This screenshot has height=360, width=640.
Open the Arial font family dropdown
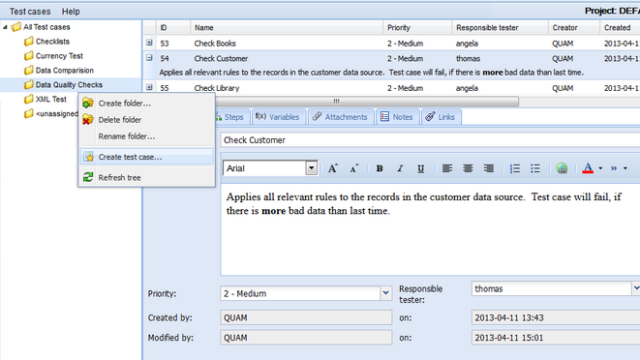(311, 168)
